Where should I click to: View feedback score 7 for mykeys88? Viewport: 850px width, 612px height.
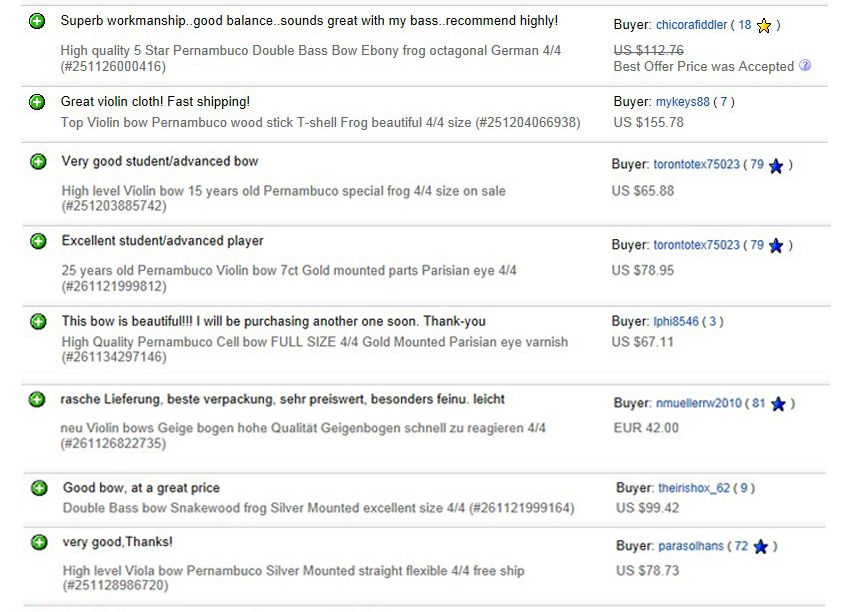click(723, 102)
